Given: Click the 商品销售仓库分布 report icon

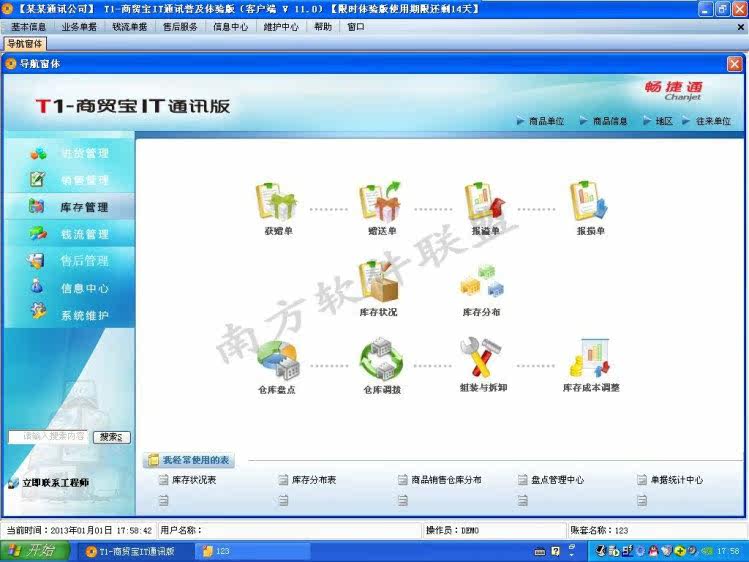Looking at the screenshot, I should tap(403, 479).
